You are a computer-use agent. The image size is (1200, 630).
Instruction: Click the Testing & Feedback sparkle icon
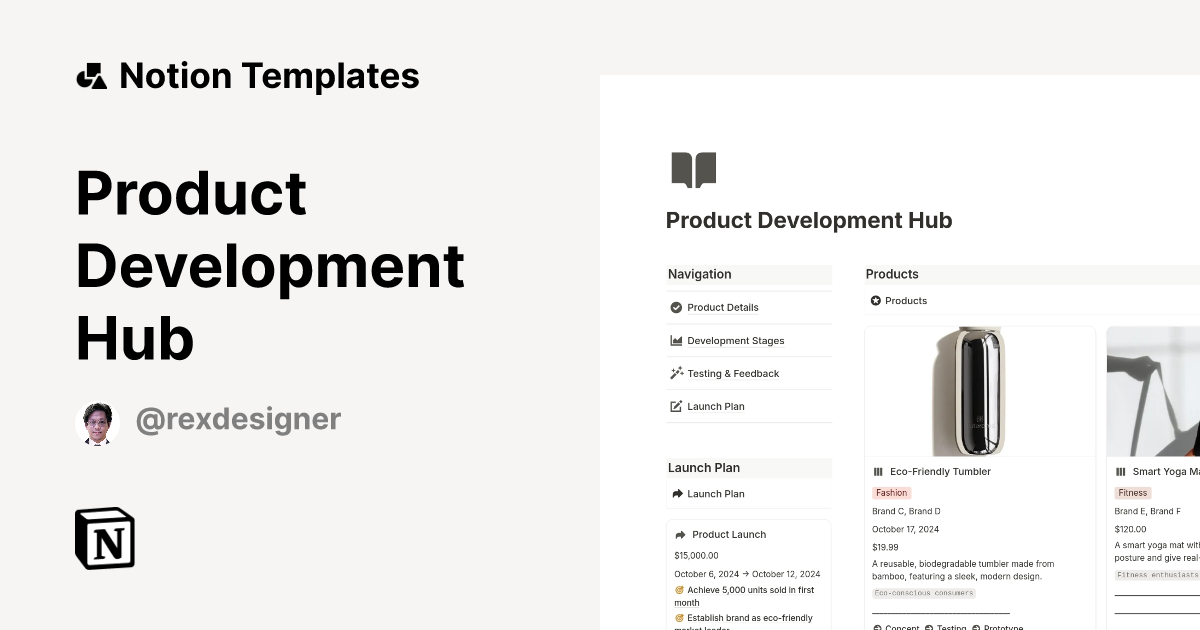pos(676,373)
